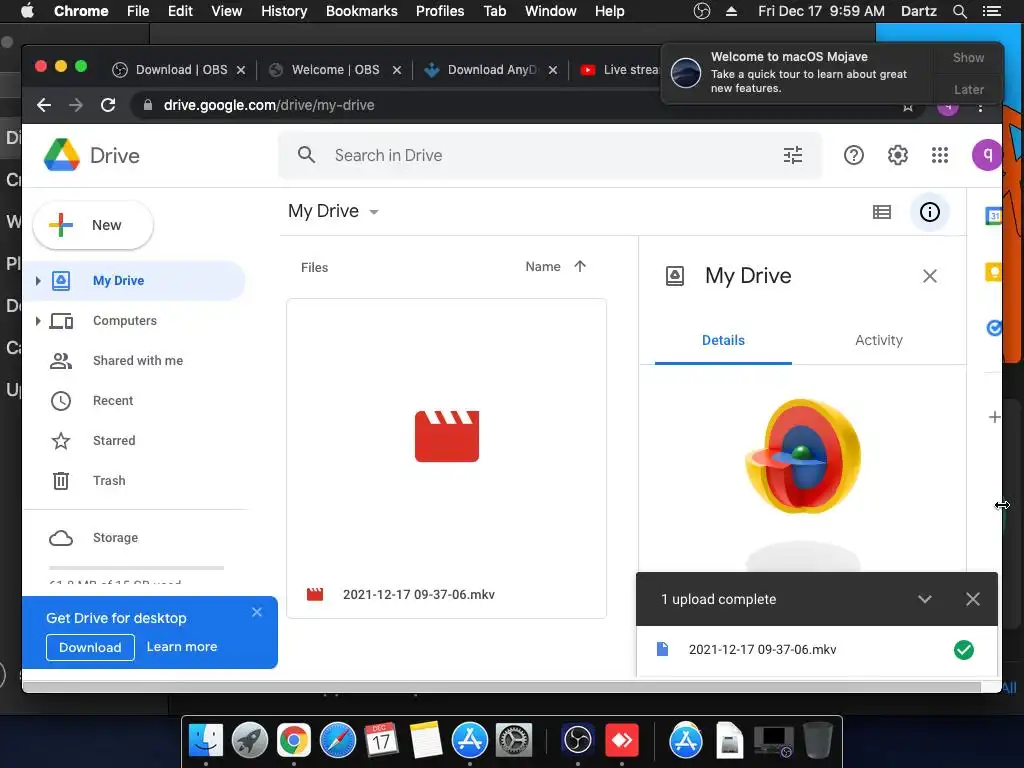Open the File menu

(x=138, y=11)
